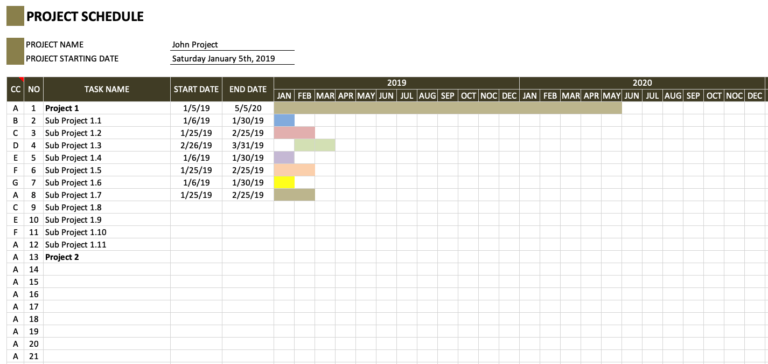Select the Project 2 task name cell
The image size is (768, 364).
click(x=107, y=257)
